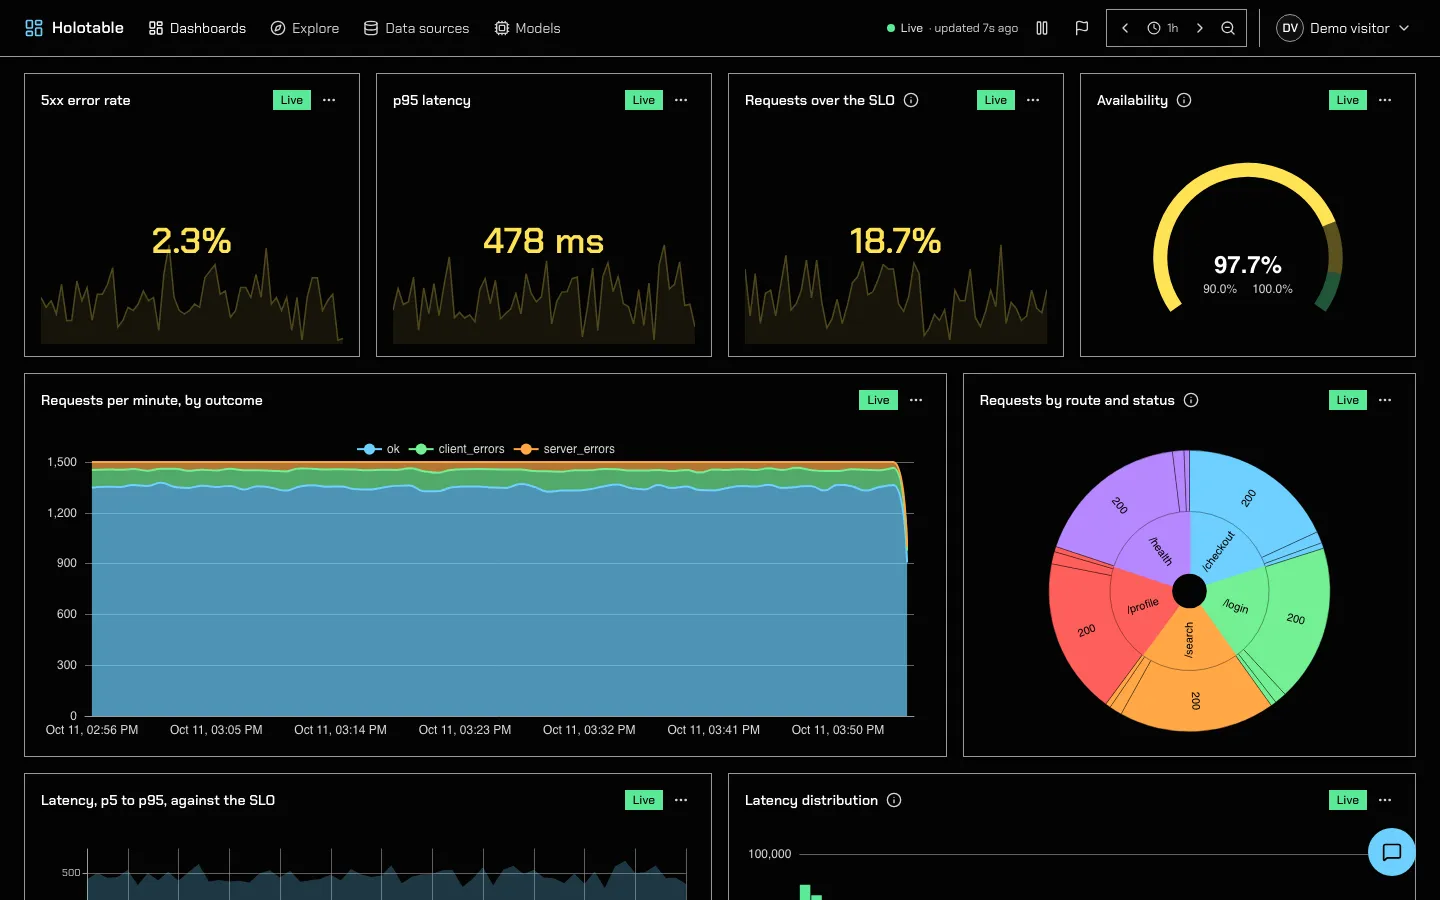The height and width of the screenshot is (900, 1440).
Task: Go to the next time range
Action: [1200, 28]
